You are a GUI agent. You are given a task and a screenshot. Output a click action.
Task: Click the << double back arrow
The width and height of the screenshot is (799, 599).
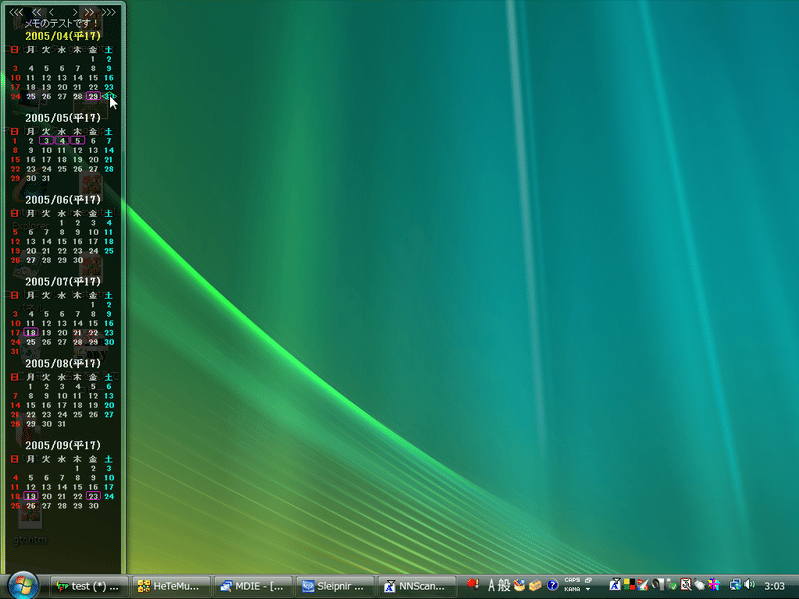(x=37, y=12)
